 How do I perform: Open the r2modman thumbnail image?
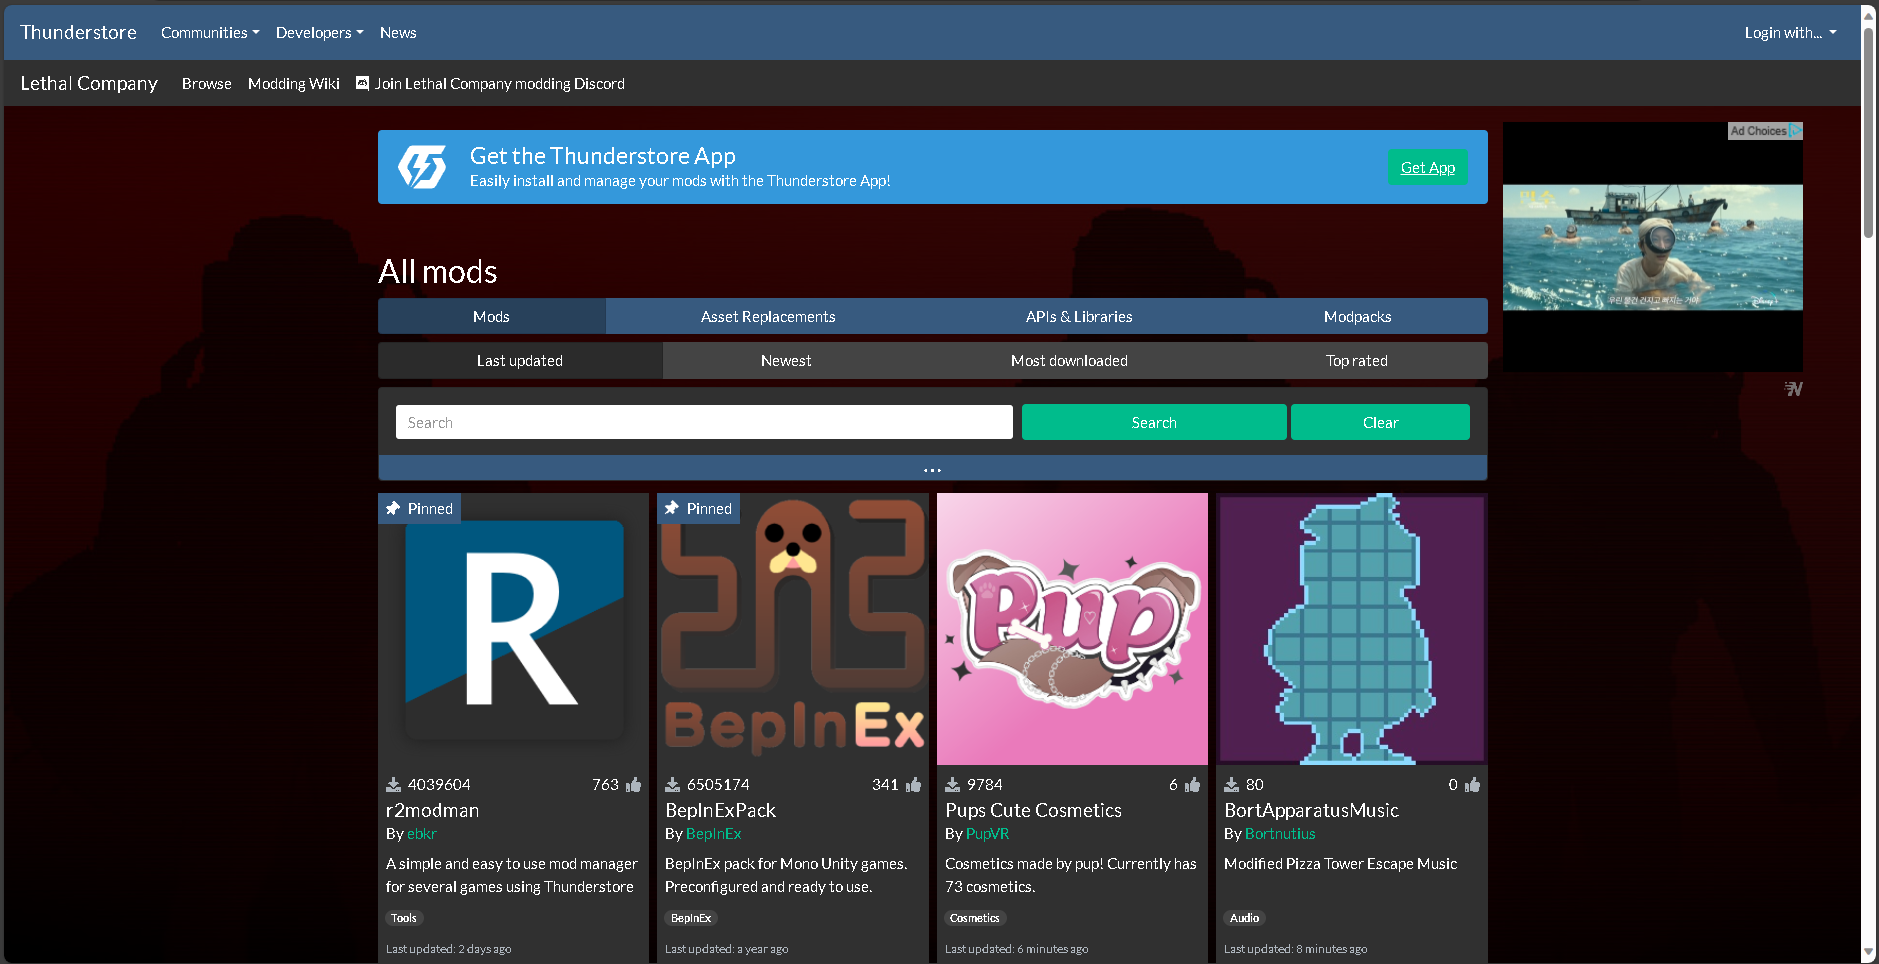coord(514,629)
